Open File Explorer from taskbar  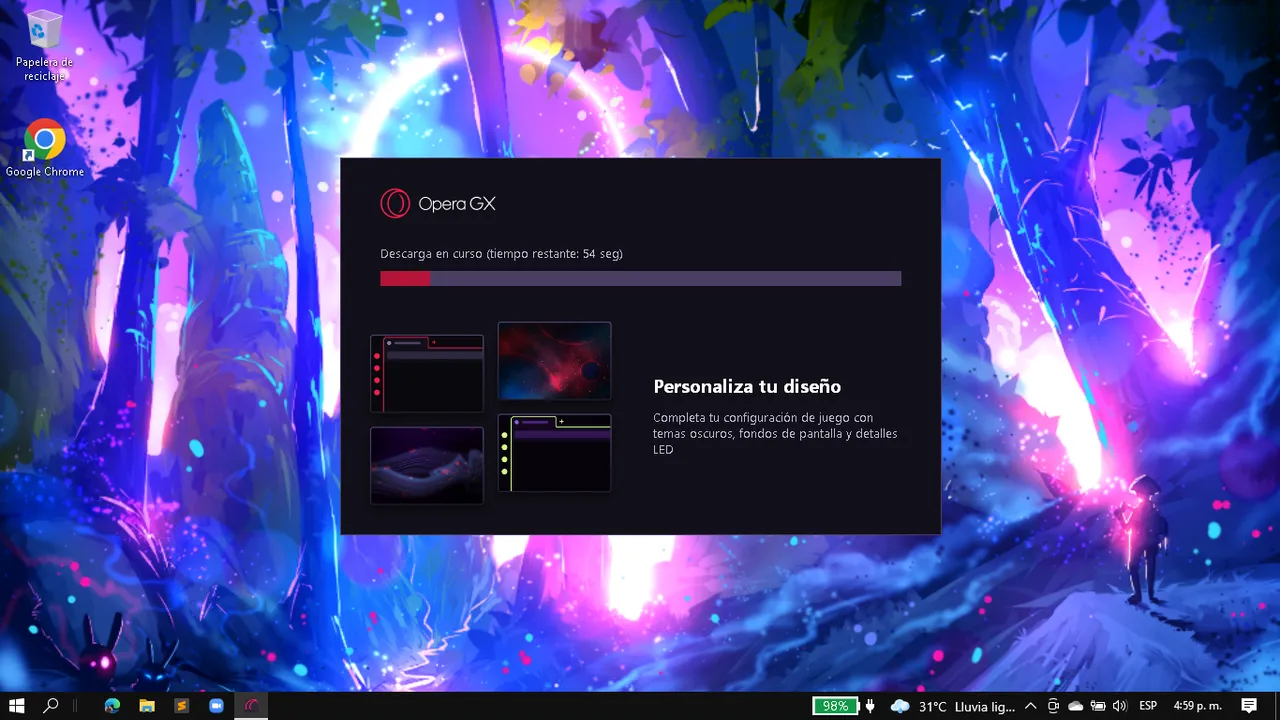[147, 706]
